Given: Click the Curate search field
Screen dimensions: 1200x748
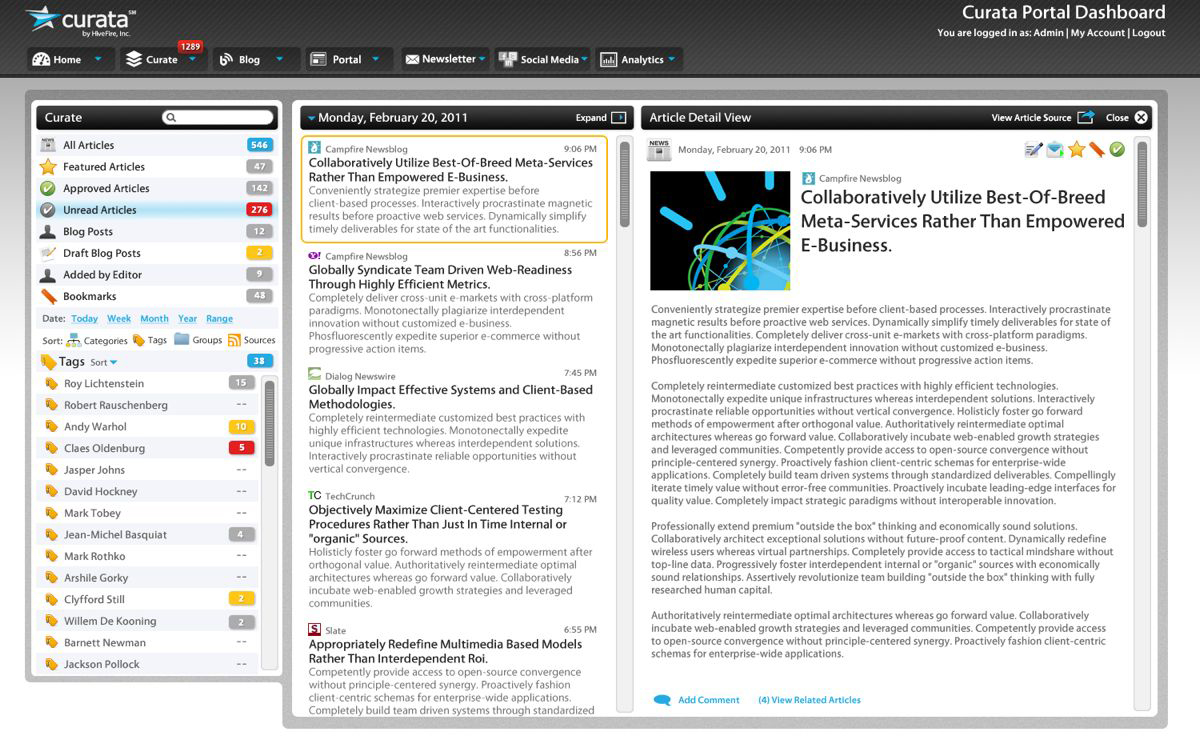Looking at the screenshot, I should [x=220, y=117].
